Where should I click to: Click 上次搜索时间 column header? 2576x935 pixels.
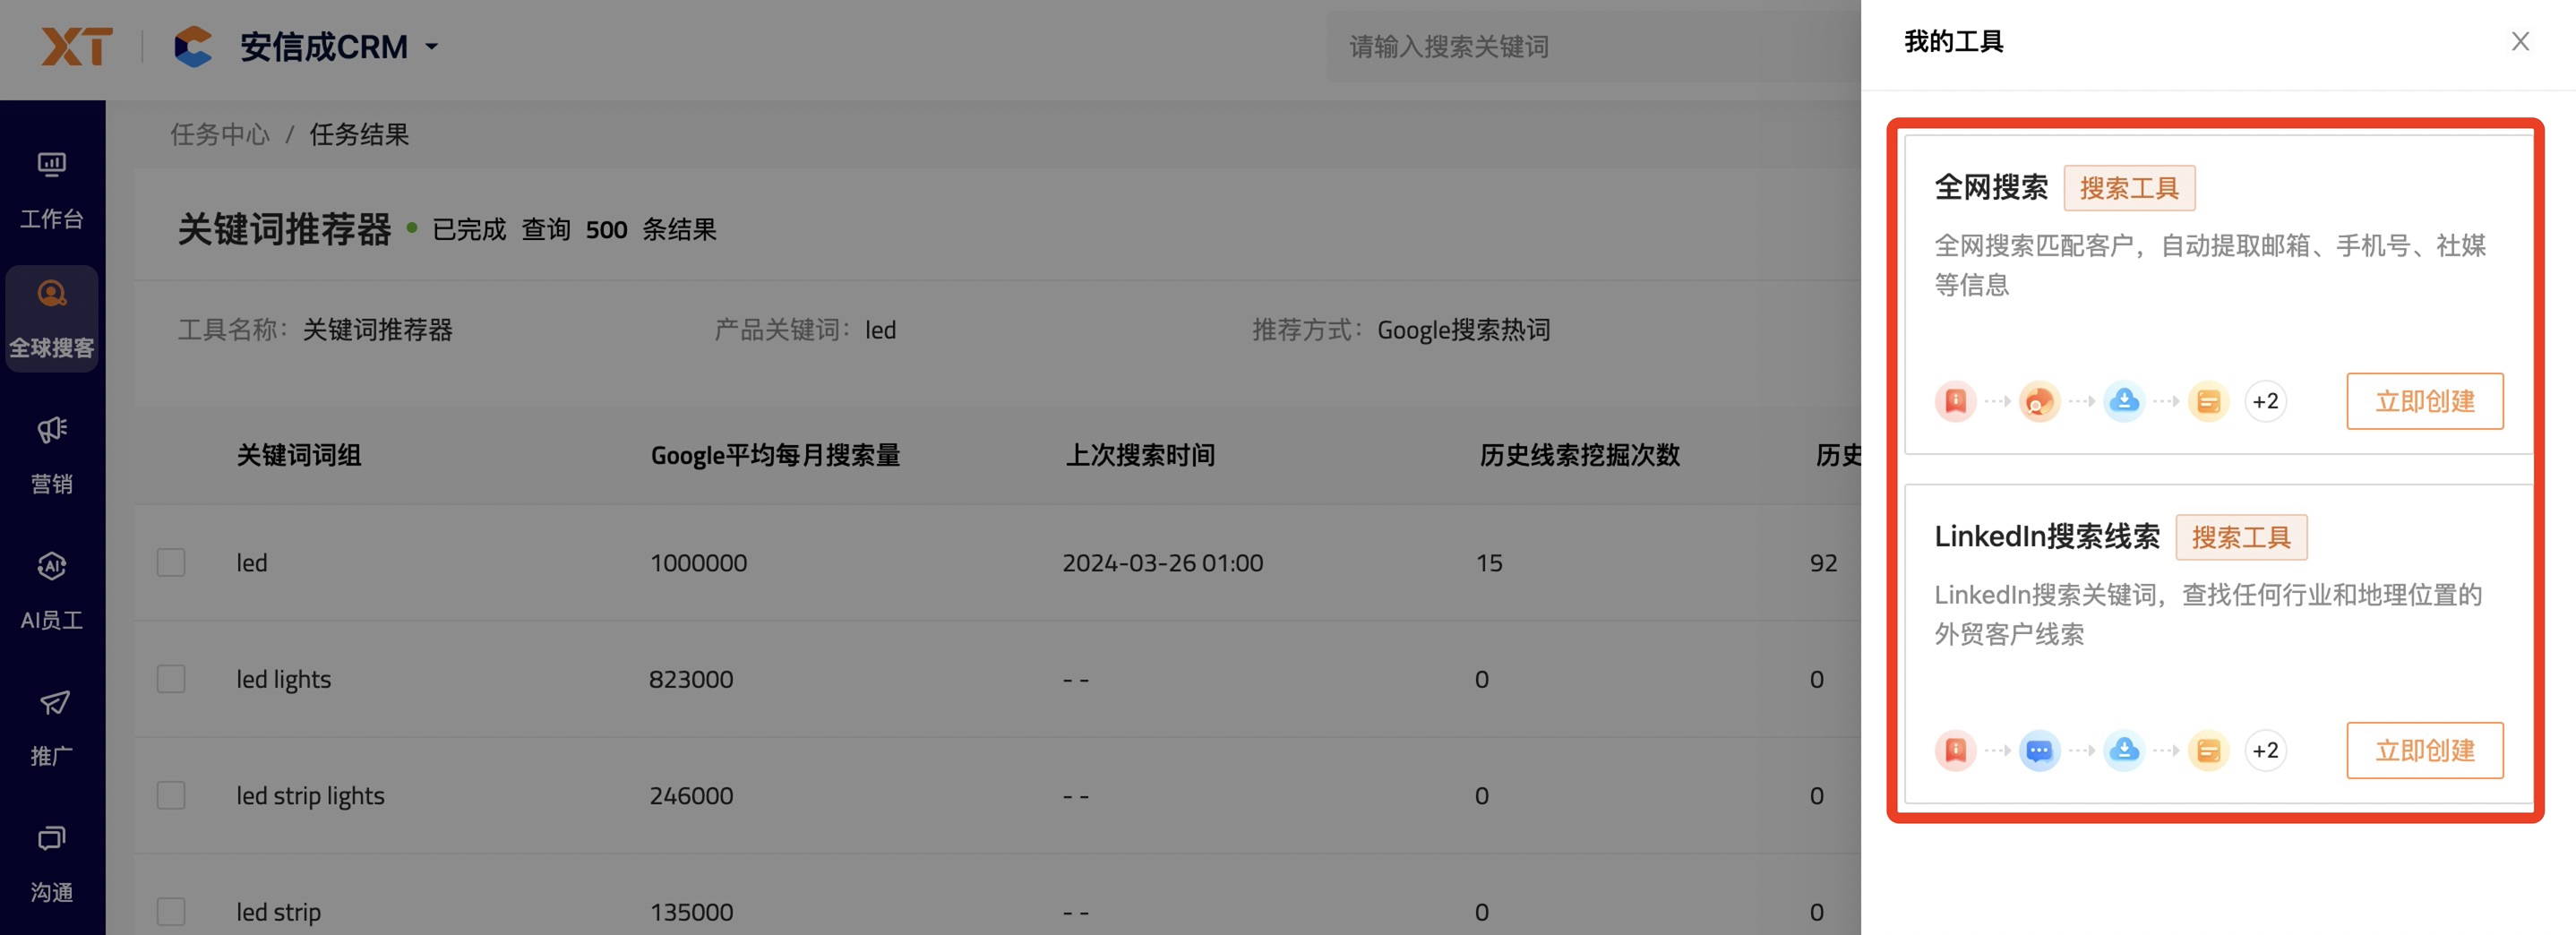coord(1140,455)
